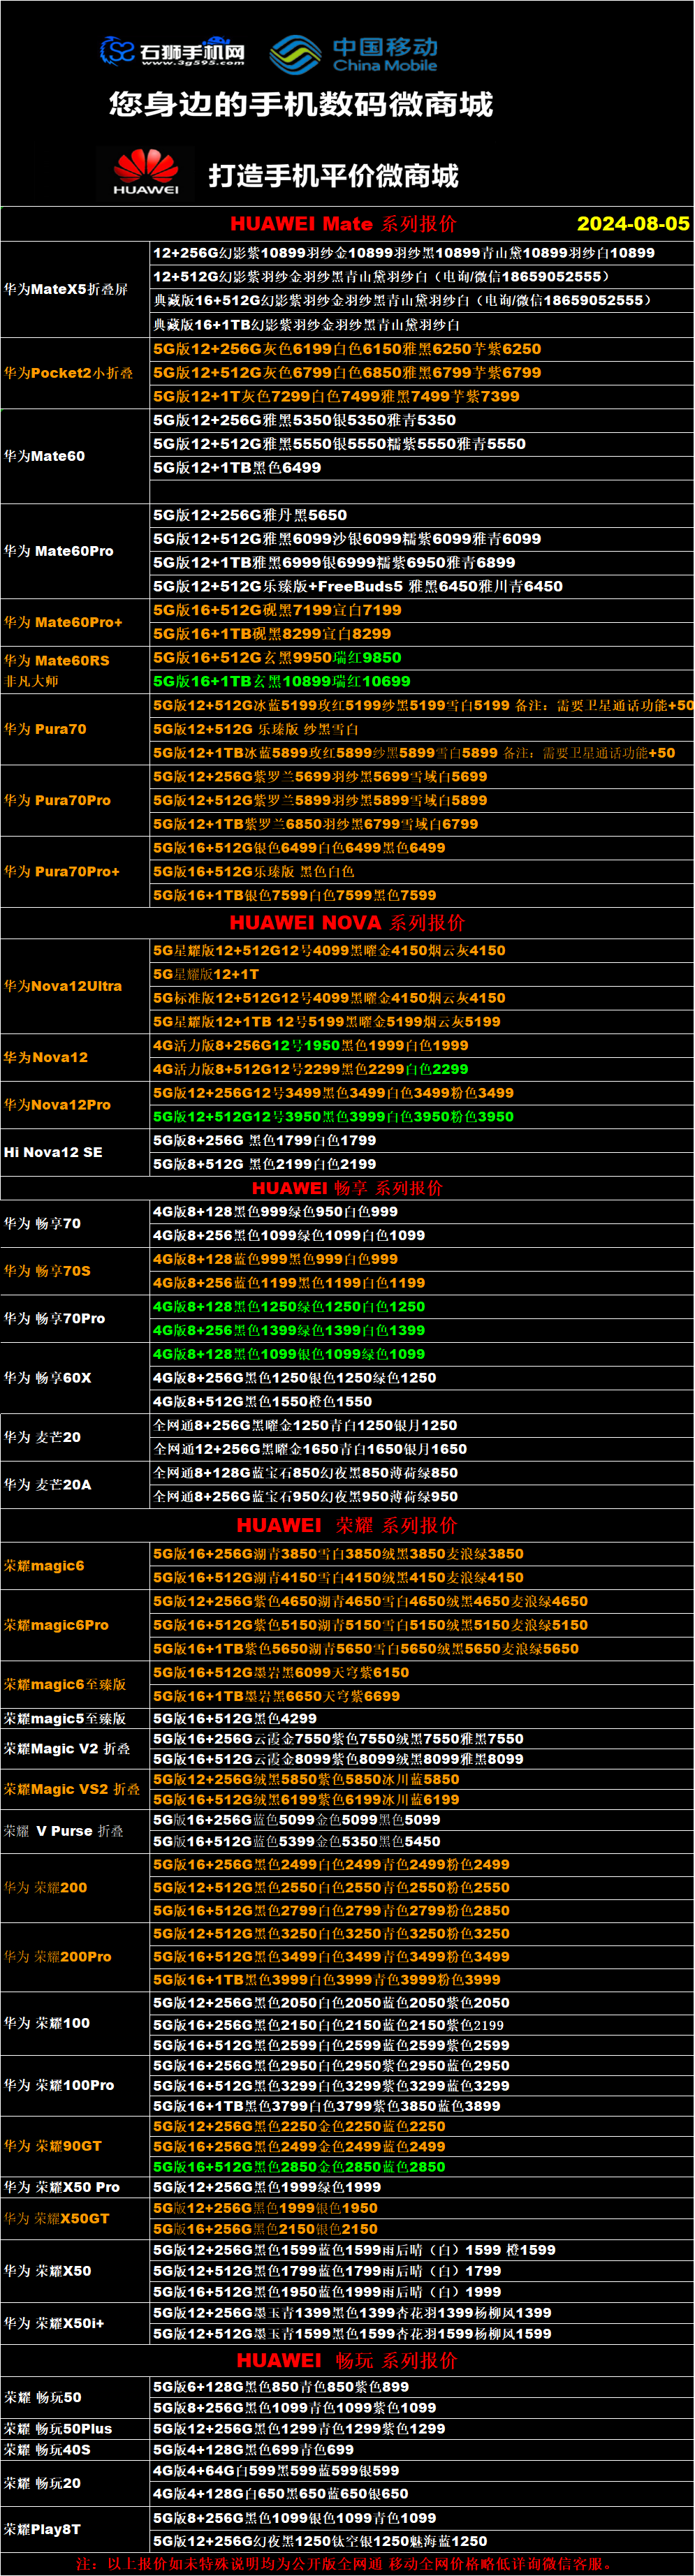This screenshot has height=2576, width=695.
Task: Click the 华为 麦芒20A model label
Action: click(x=47, y=1485)
